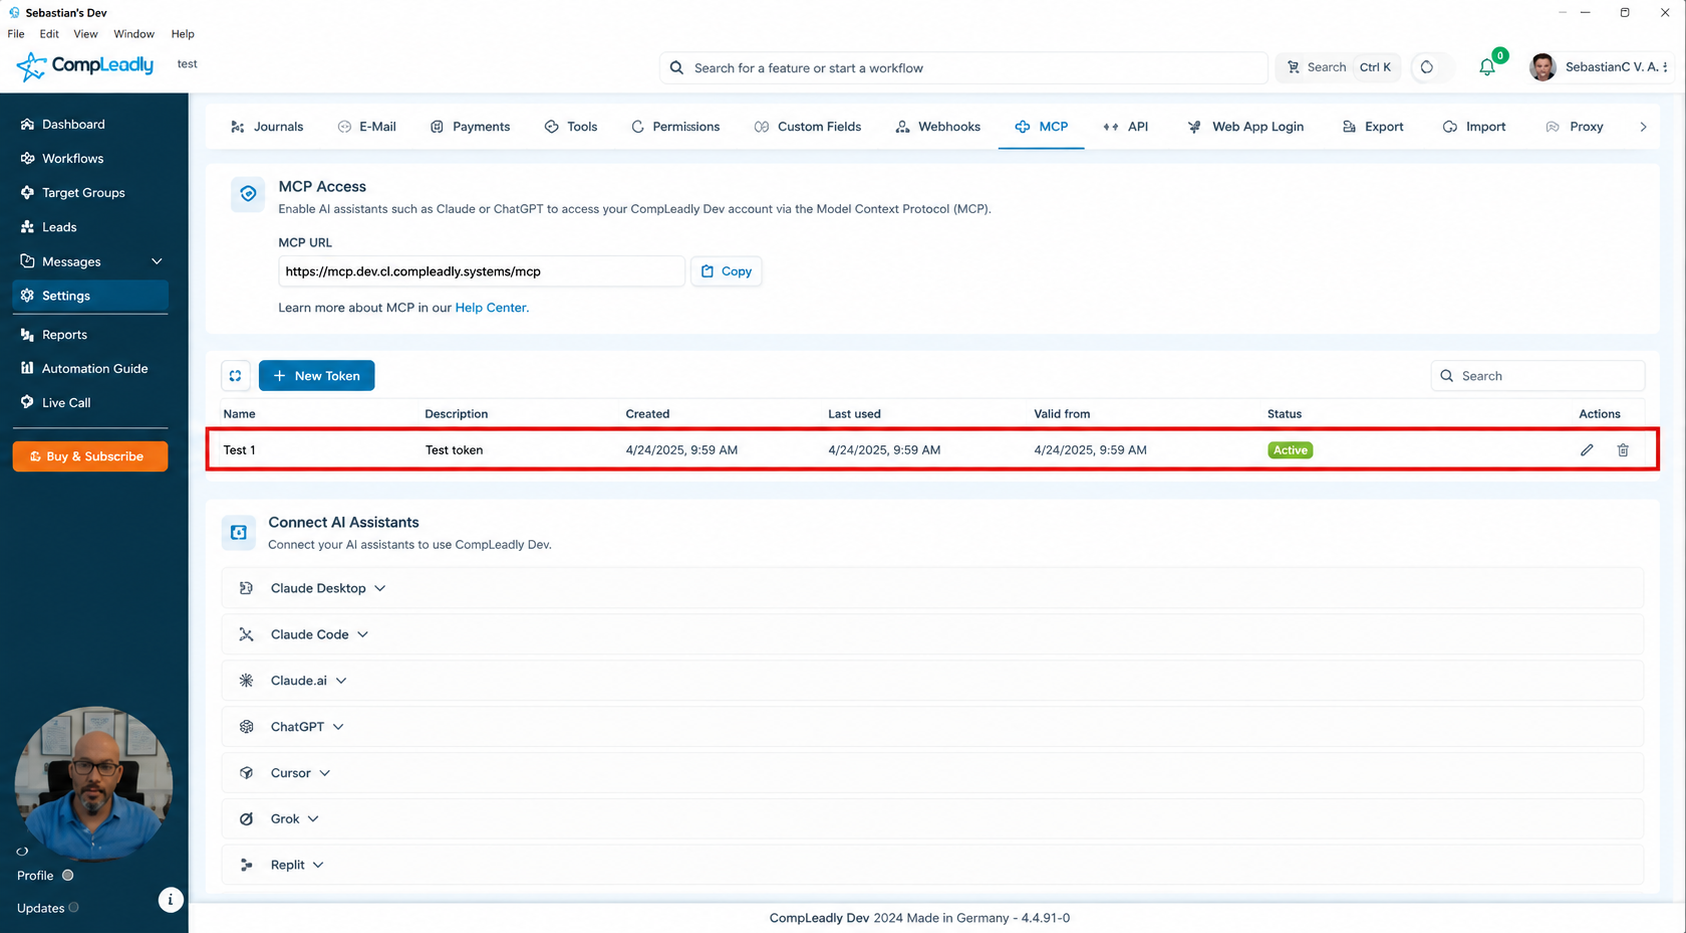This screenshot has height=933, width=1686.
Task: Click the Workflows icon in the sidebar
Action: (27, 158)
